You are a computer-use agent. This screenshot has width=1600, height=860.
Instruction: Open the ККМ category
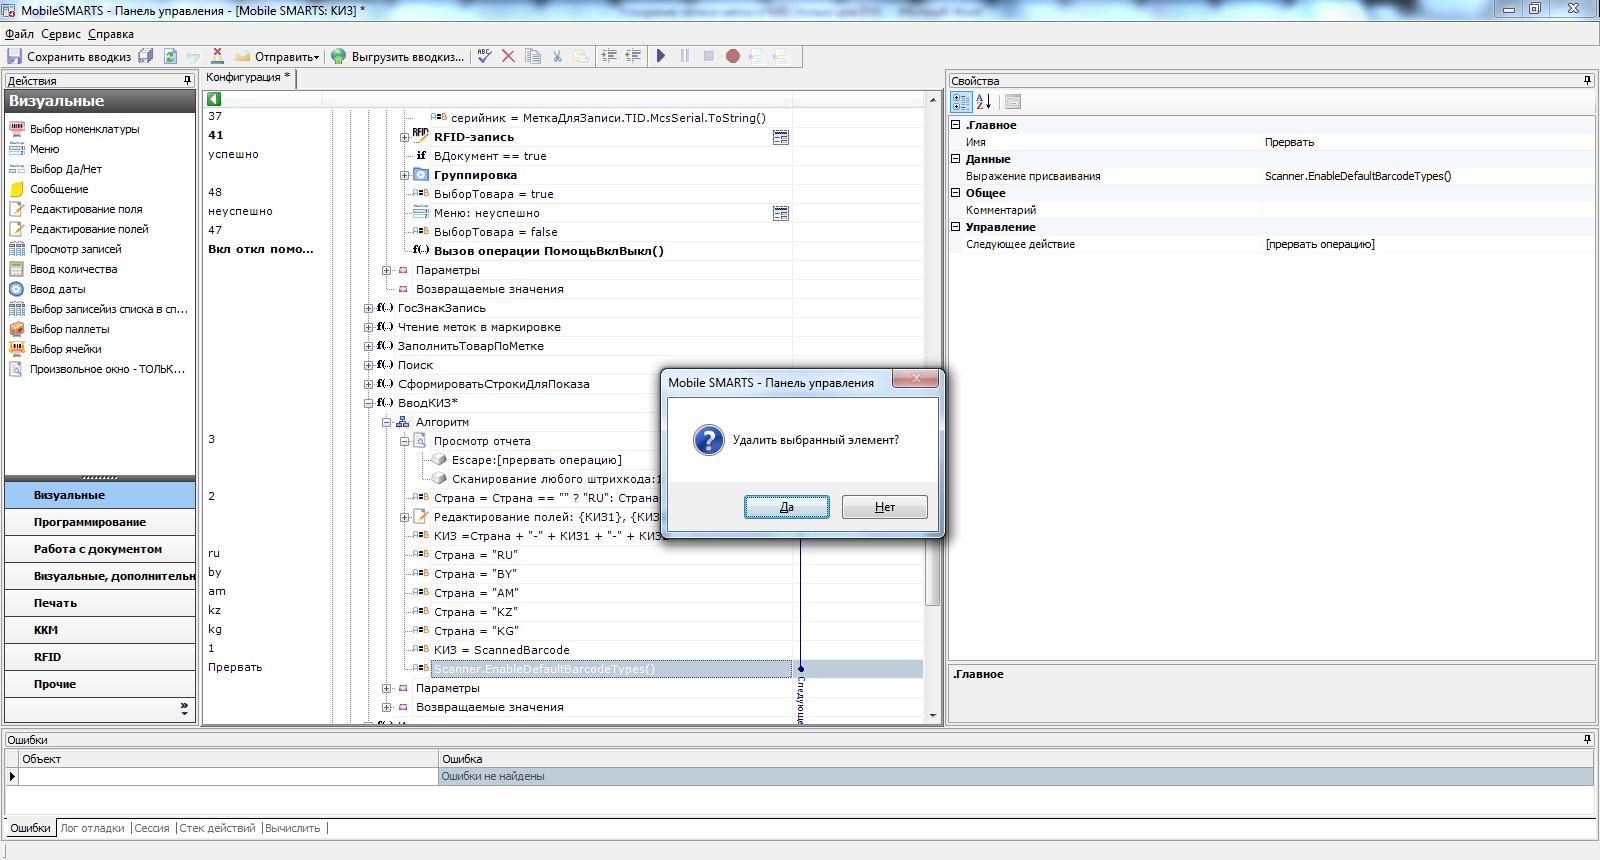coord(100,630)
